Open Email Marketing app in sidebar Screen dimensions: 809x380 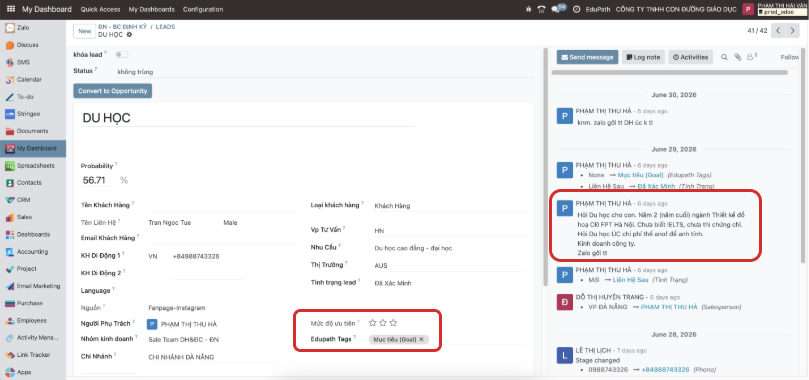[33, 286]
